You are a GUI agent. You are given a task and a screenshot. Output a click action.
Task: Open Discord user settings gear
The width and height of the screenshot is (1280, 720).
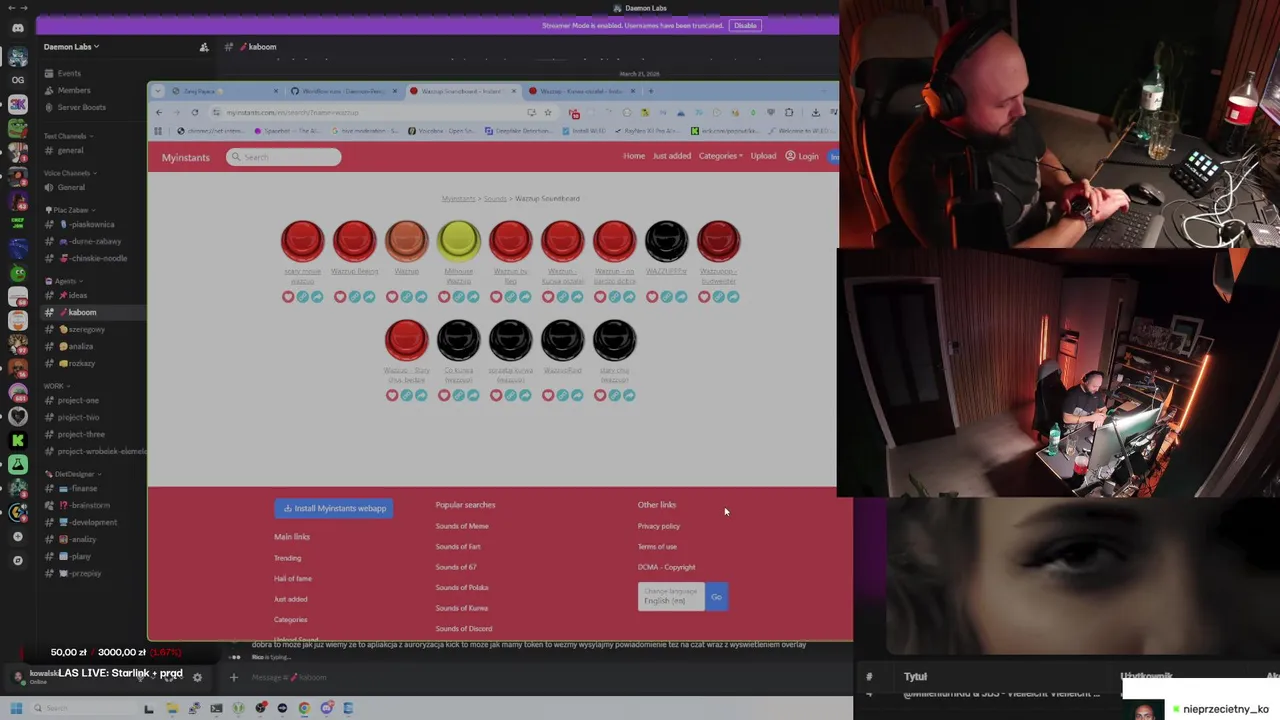[197, 677]
